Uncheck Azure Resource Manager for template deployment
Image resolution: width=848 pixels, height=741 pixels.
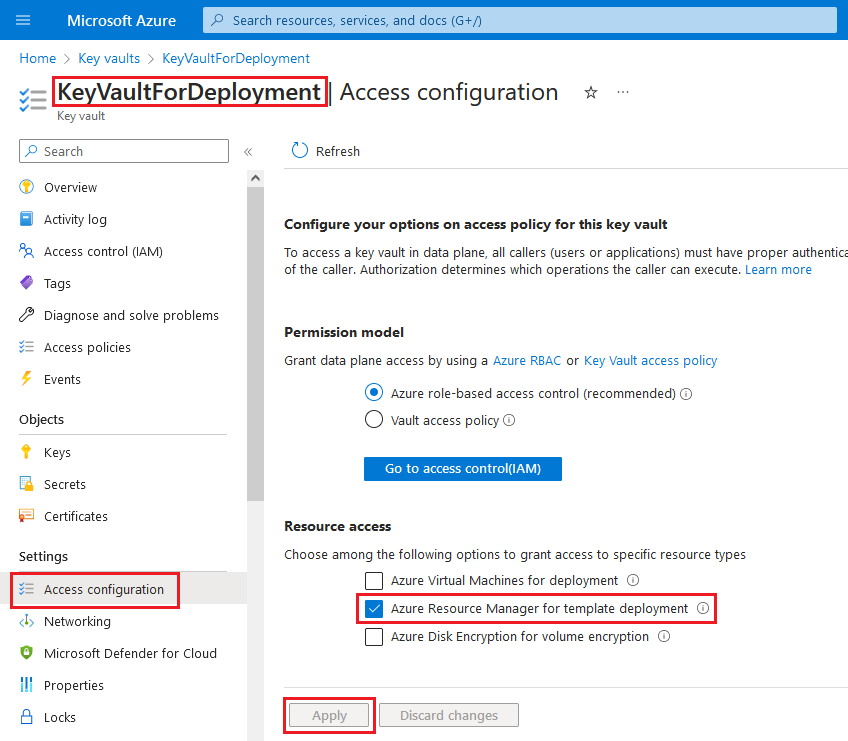tap(374, 608)
